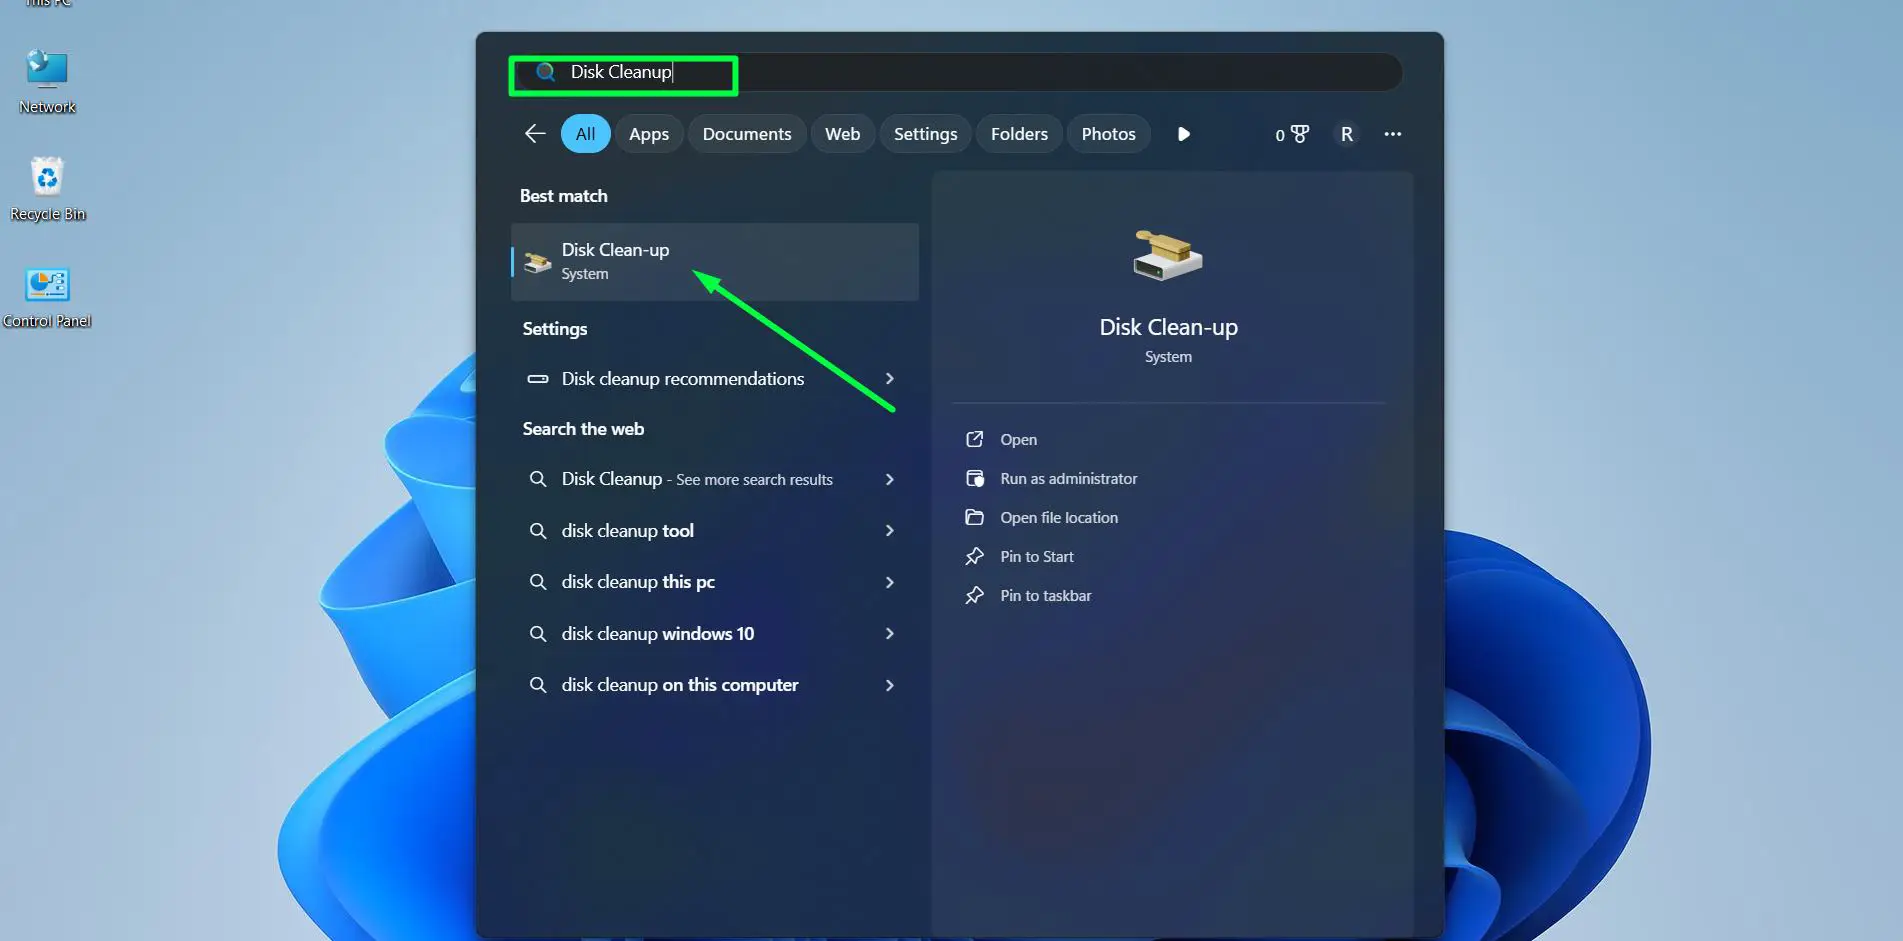Open search options via ellipsis icon
The height and width of the screenshot is (941, 1903).
coord(1393,133)
